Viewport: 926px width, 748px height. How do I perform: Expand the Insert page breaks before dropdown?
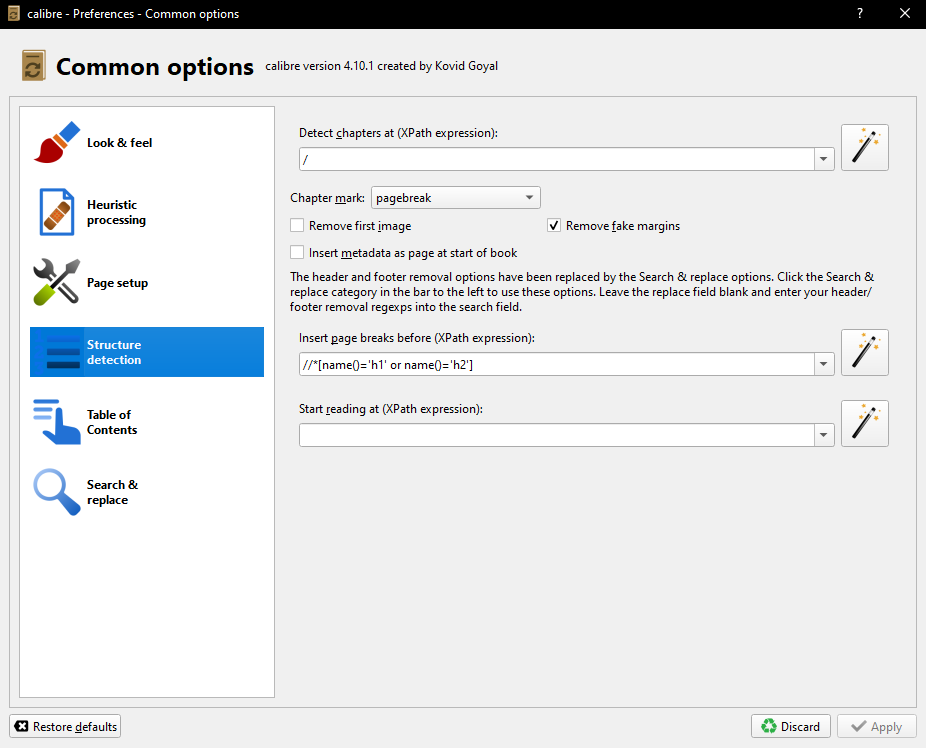(x=824, y=364)
